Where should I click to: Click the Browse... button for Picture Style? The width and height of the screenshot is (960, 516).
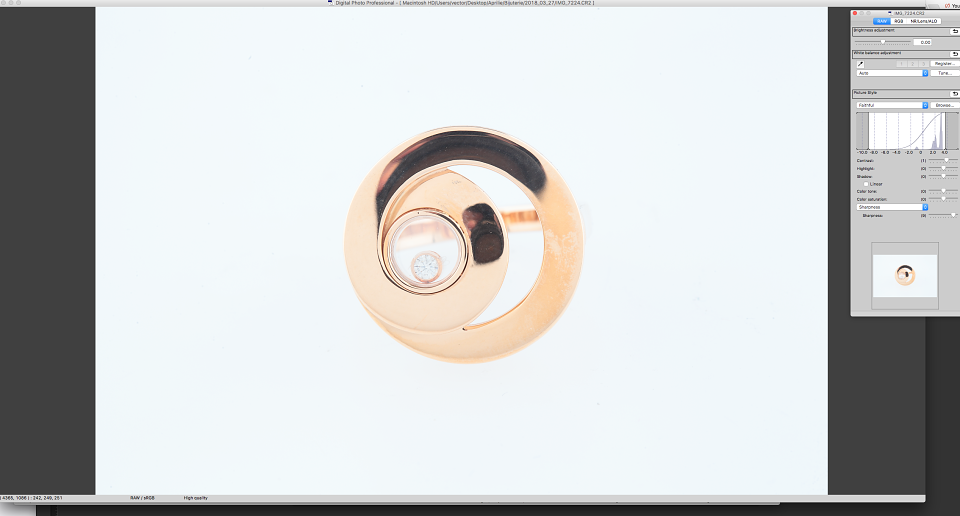click(945, 105)
